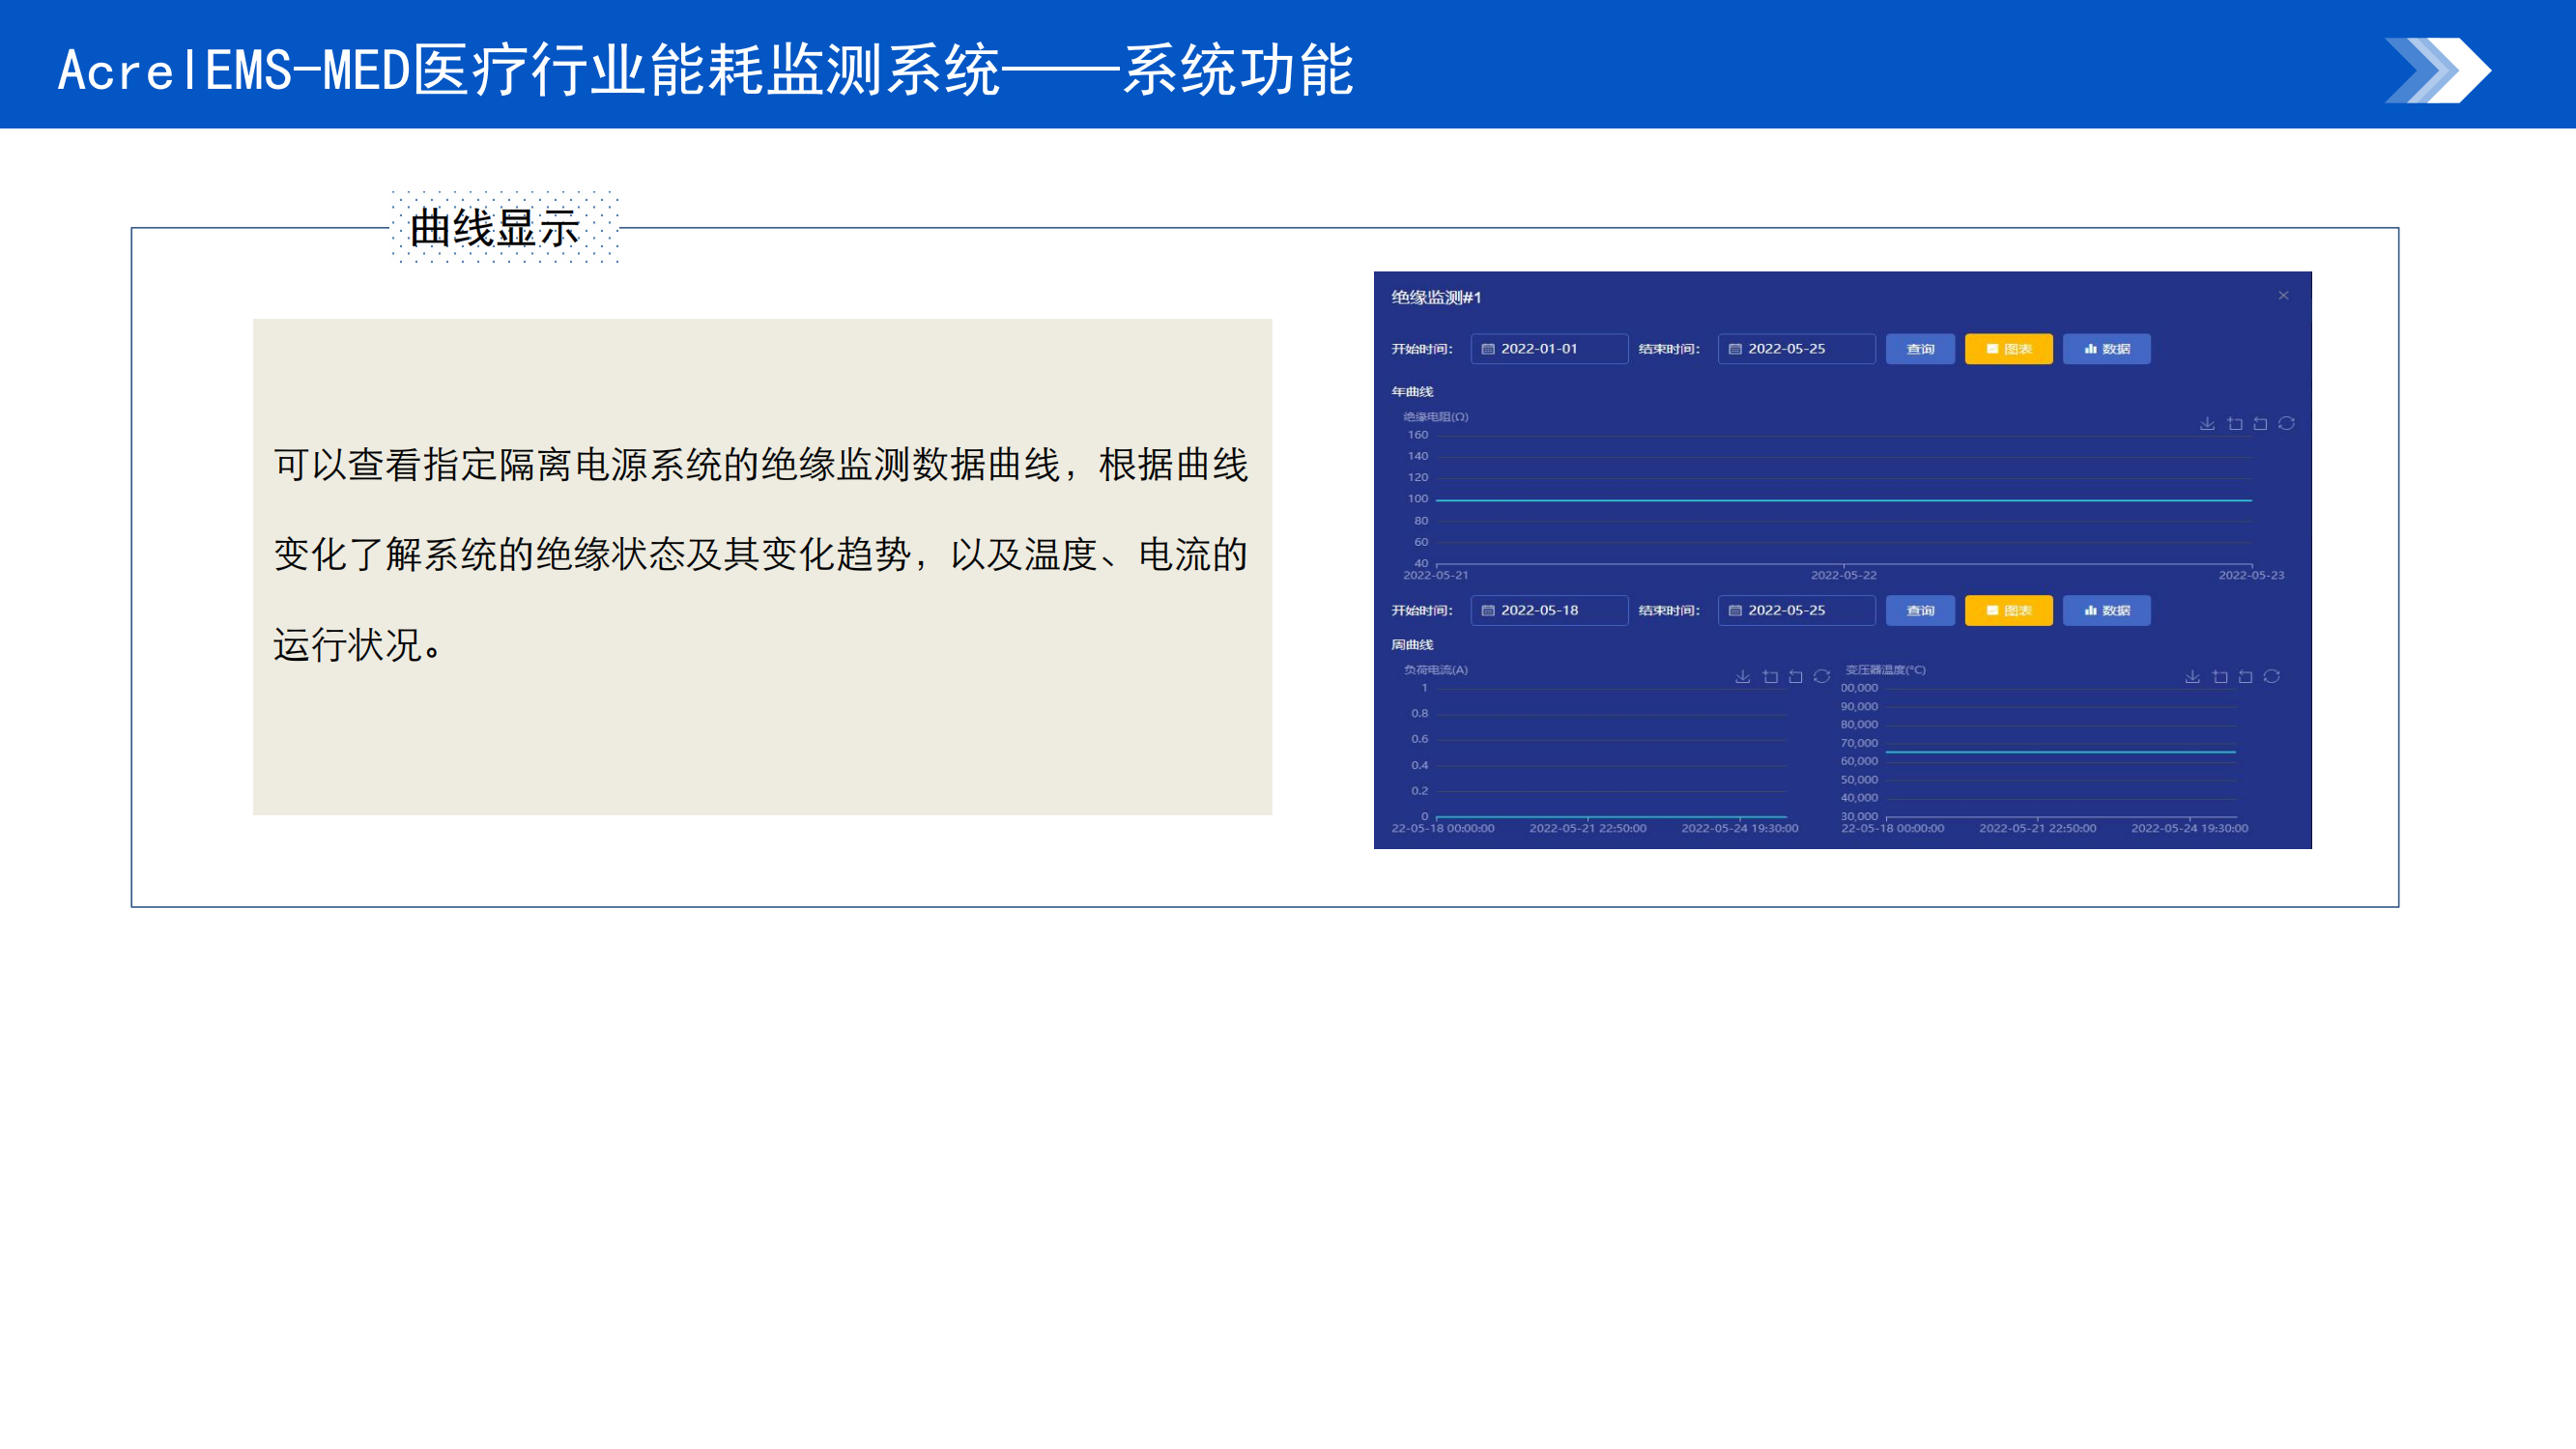The height and width of the screenshot is (1449, 2576).
Task: Click the double-chevron arrow in the slide header
Action: tap(2437, 70)
